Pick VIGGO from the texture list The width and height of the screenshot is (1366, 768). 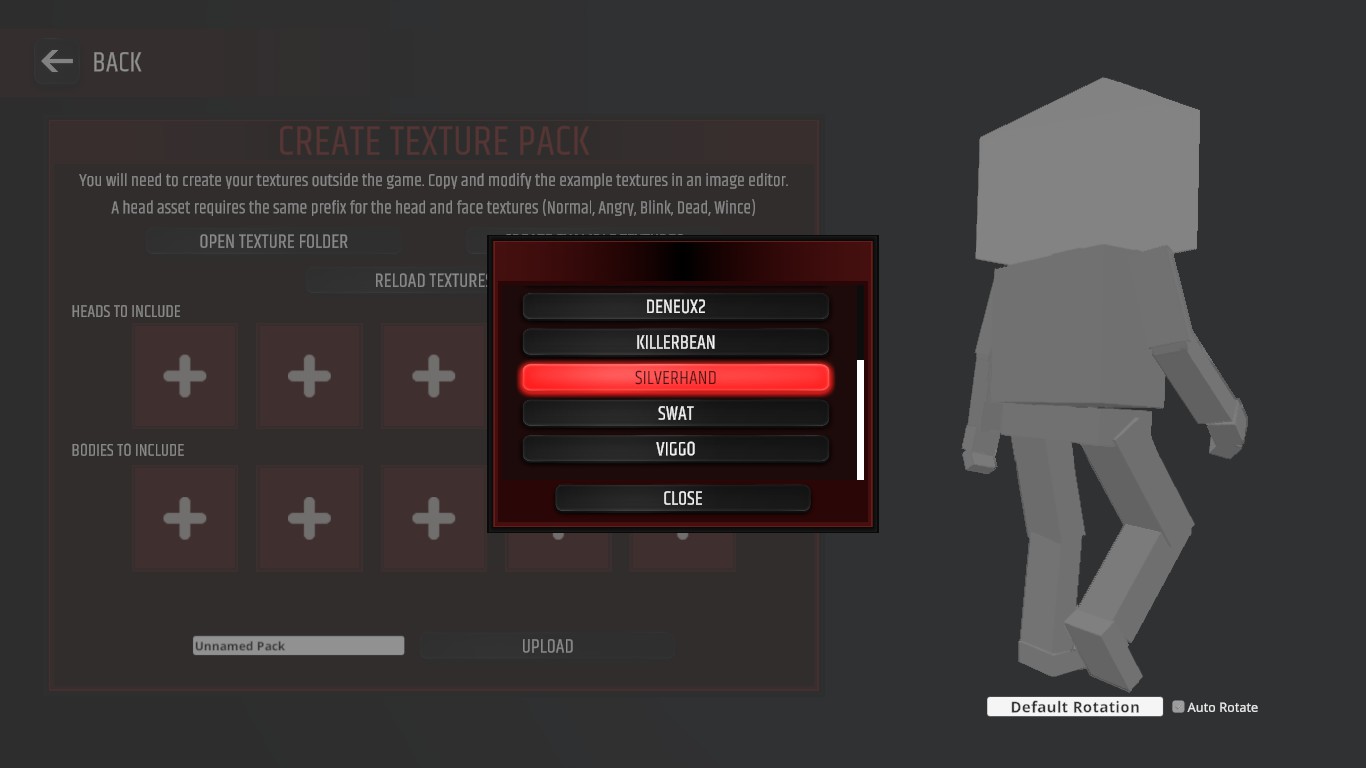click(x=676, y=449)
